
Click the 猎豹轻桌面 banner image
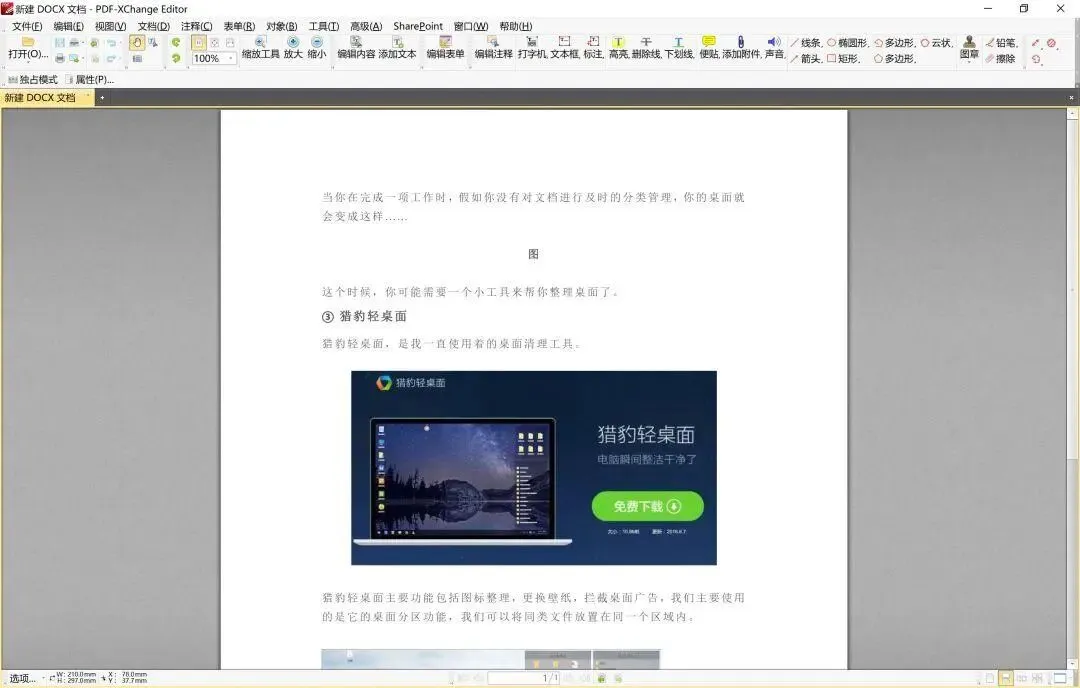pos(534,468)
